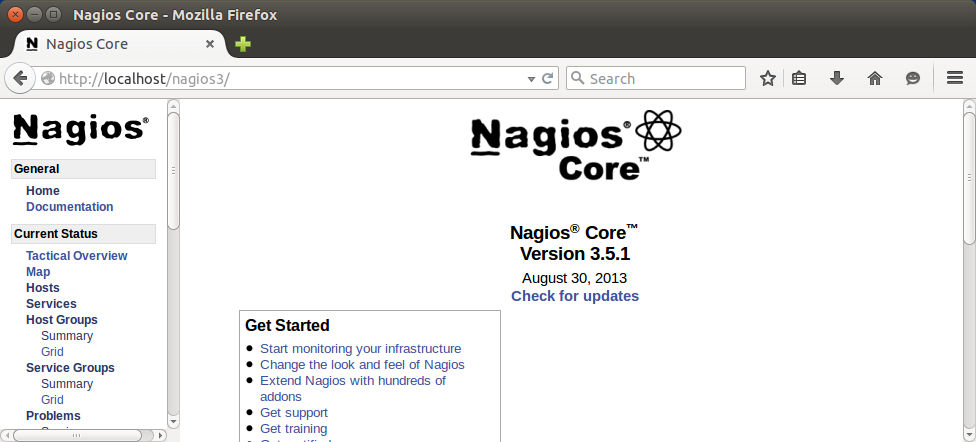Open Host Groups in sidebar
Viewport: 976px width, 442px height.
[62, 320]
